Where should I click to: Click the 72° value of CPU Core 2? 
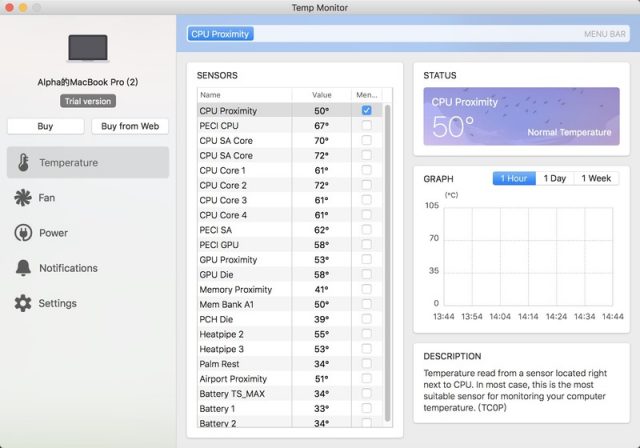click(321, 185)
